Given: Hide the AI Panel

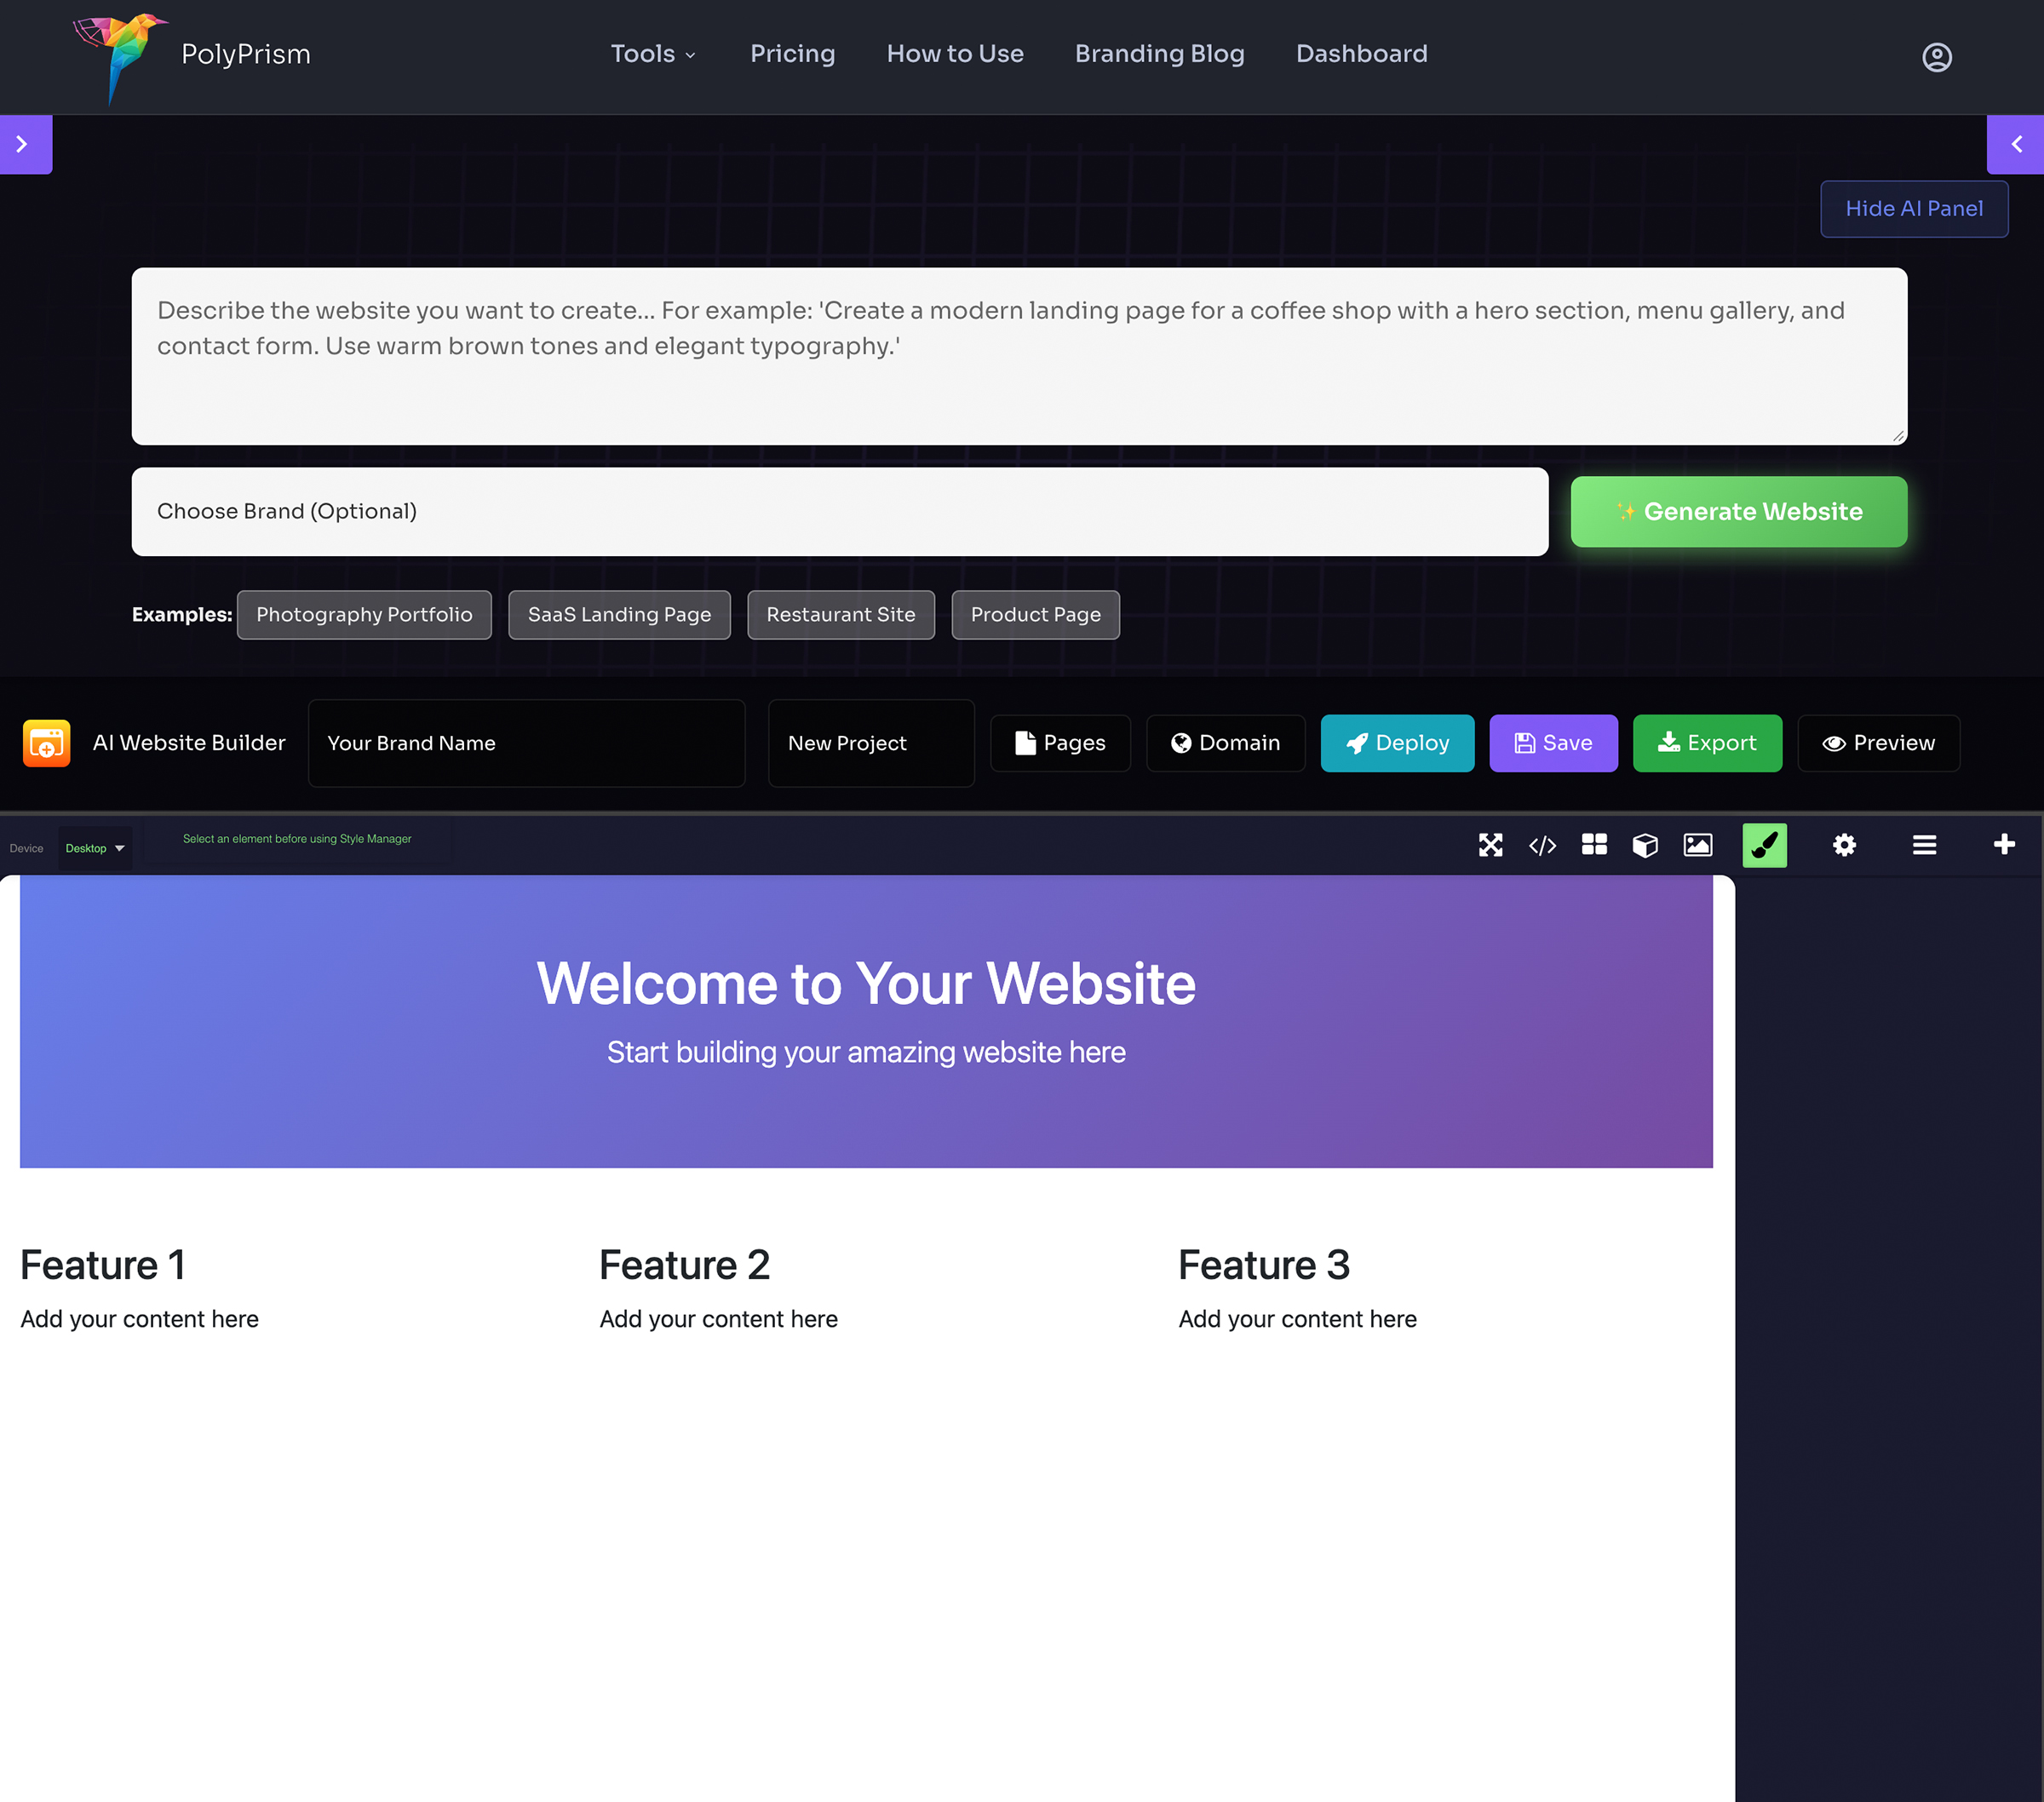Looking at the screenshot, I should (x=1914, y=208).
